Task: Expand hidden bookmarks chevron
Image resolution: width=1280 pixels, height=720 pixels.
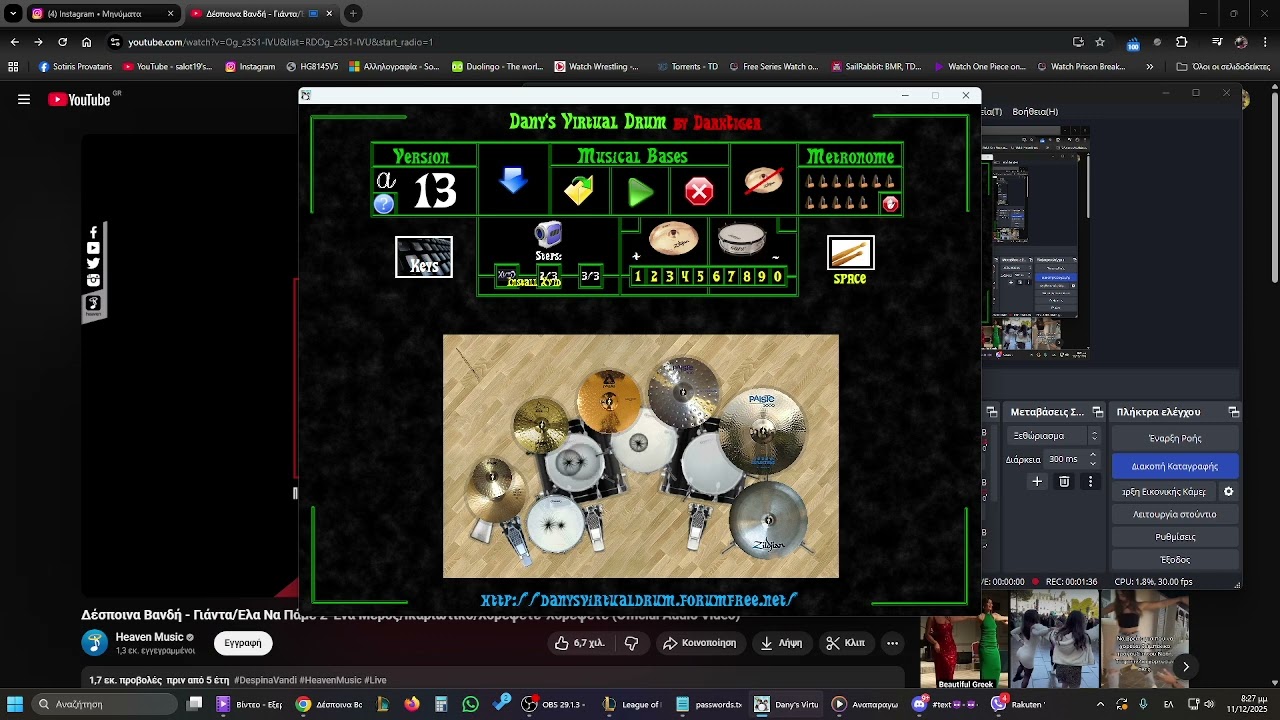Action: pyautogui.click(x=1149, y=67)
